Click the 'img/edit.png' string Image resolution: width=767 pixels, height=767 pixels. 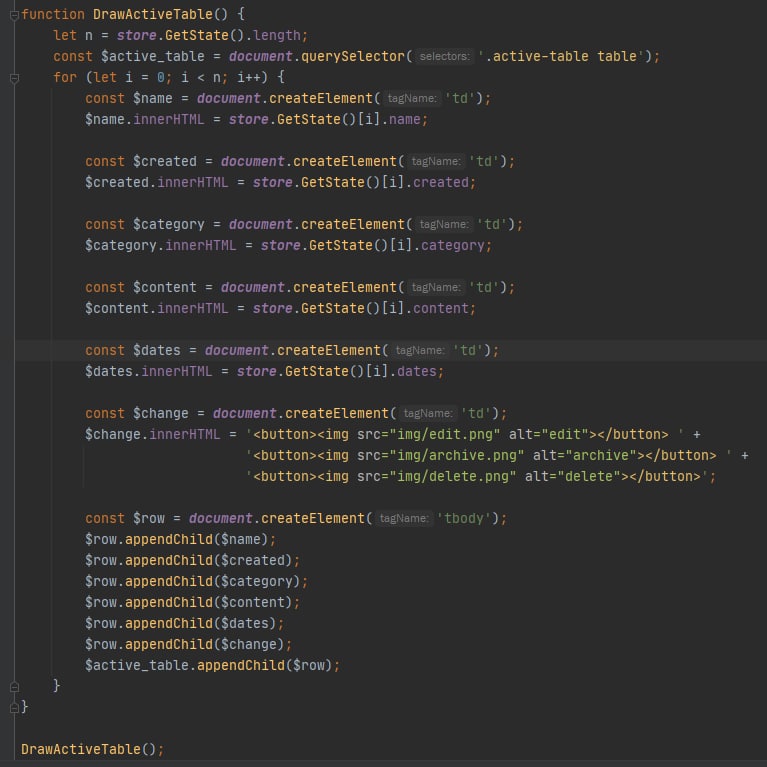[x=444, y=435]
